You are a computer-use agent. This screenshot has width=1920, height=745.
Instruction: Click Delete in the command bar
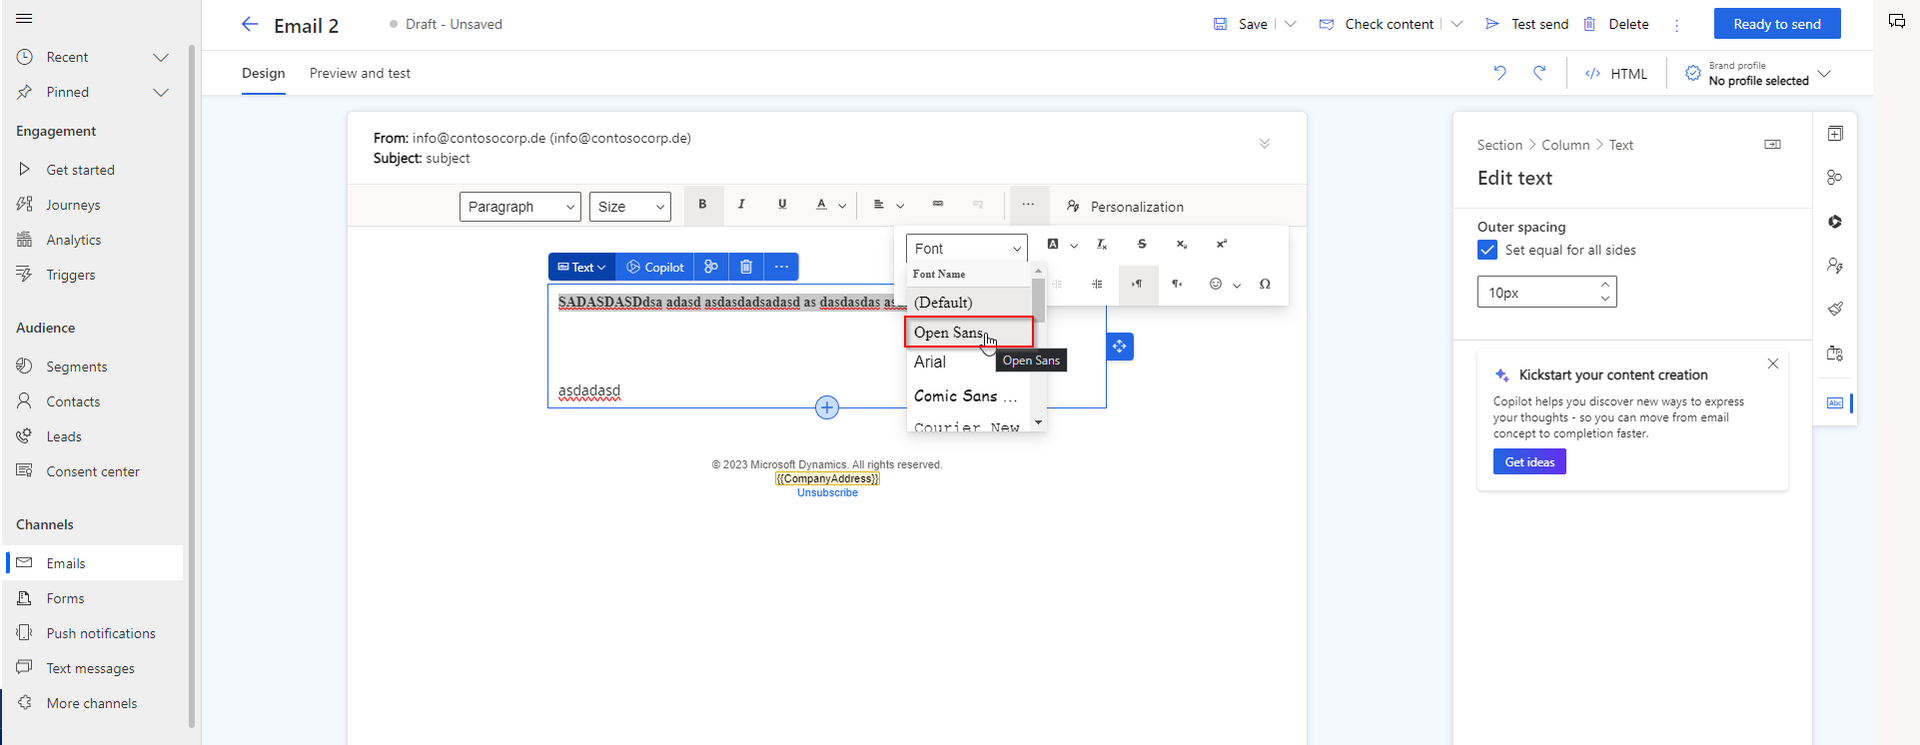tap(1616, 24)
